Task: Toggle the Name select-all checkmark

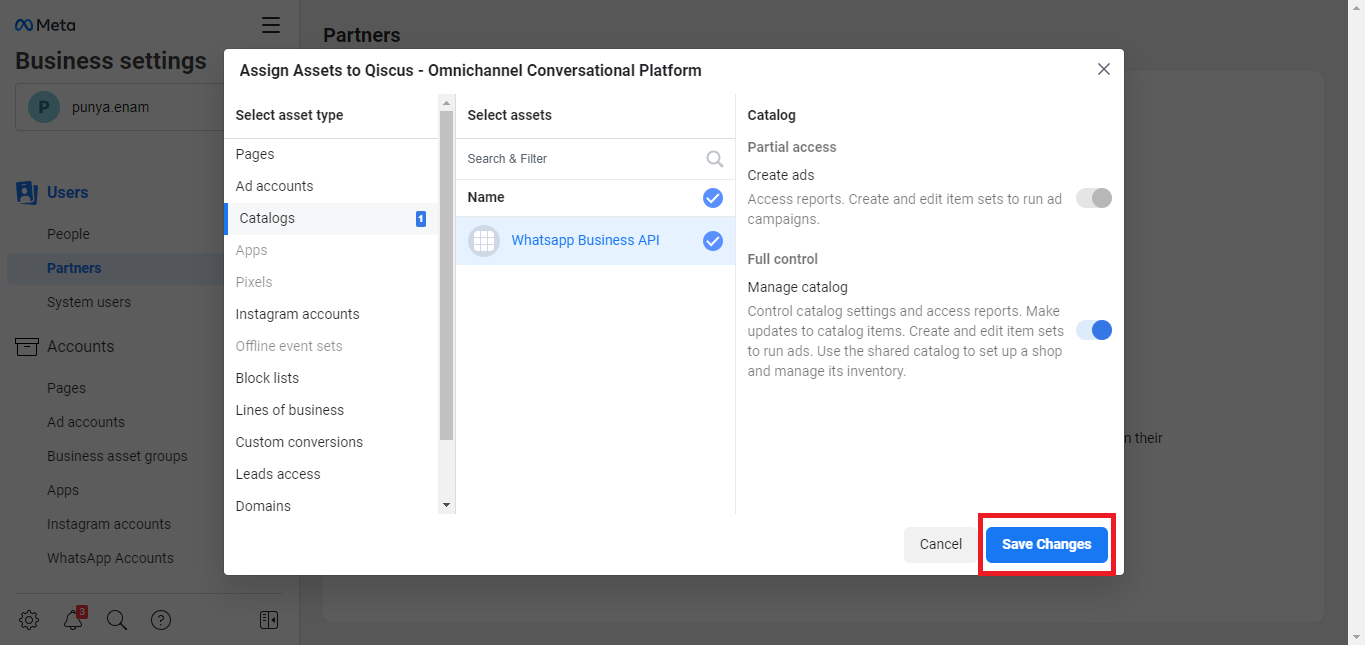Action: coord(713,197)
